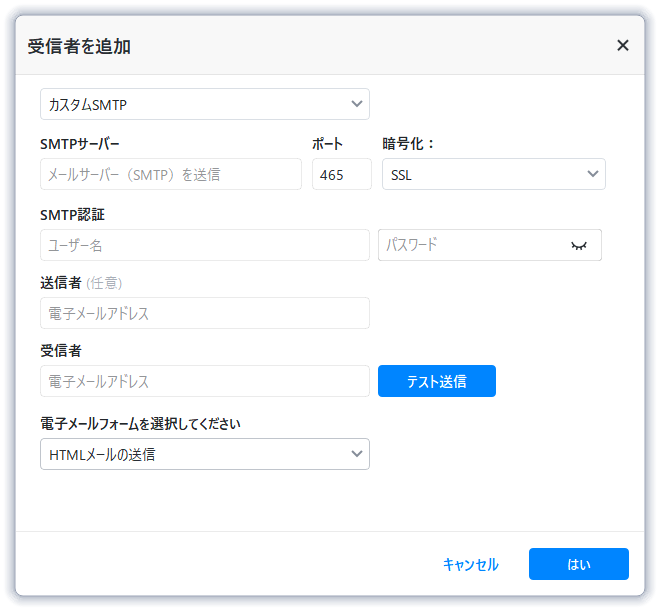Click the テスト送信 button
The image size is (660, 611).
pyautogui.click(x=436, y=381)
